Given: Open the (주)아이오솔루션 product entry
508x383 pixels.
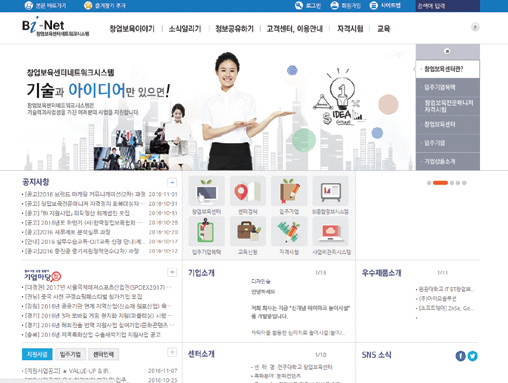Looking at the screenshot, I should tap(437, 298).
